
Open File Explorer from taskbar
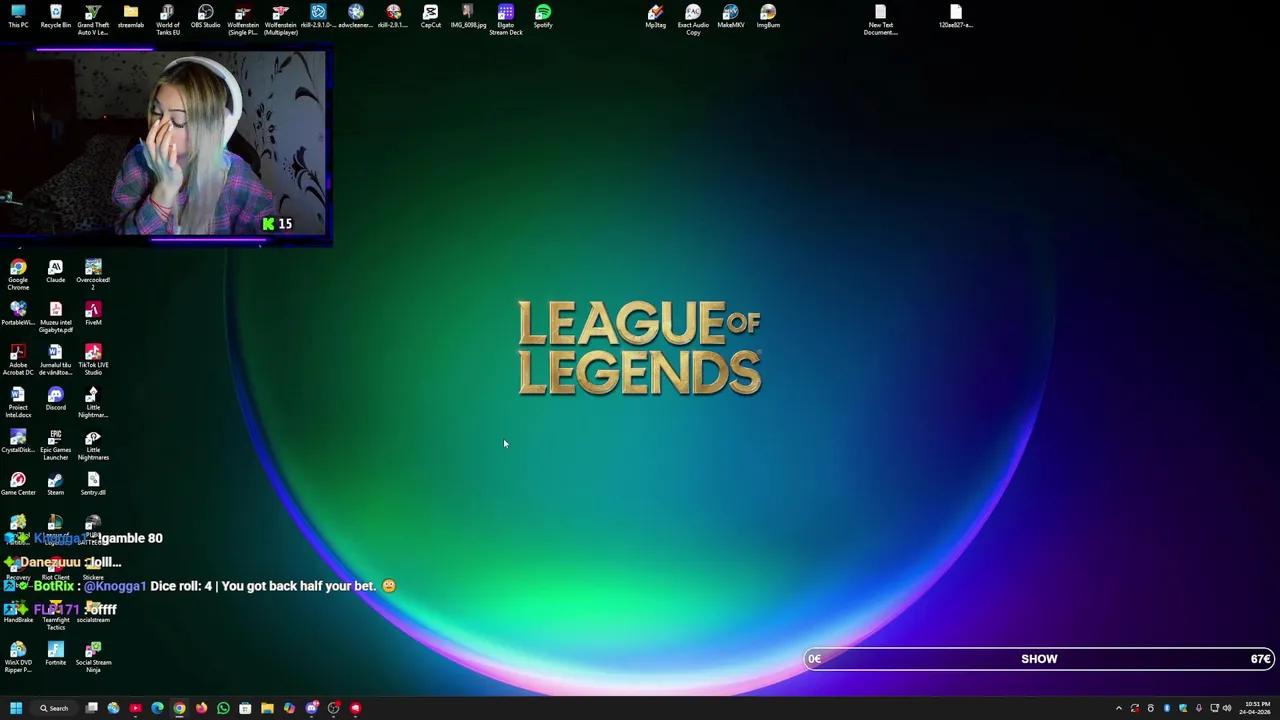coord(267,708)
